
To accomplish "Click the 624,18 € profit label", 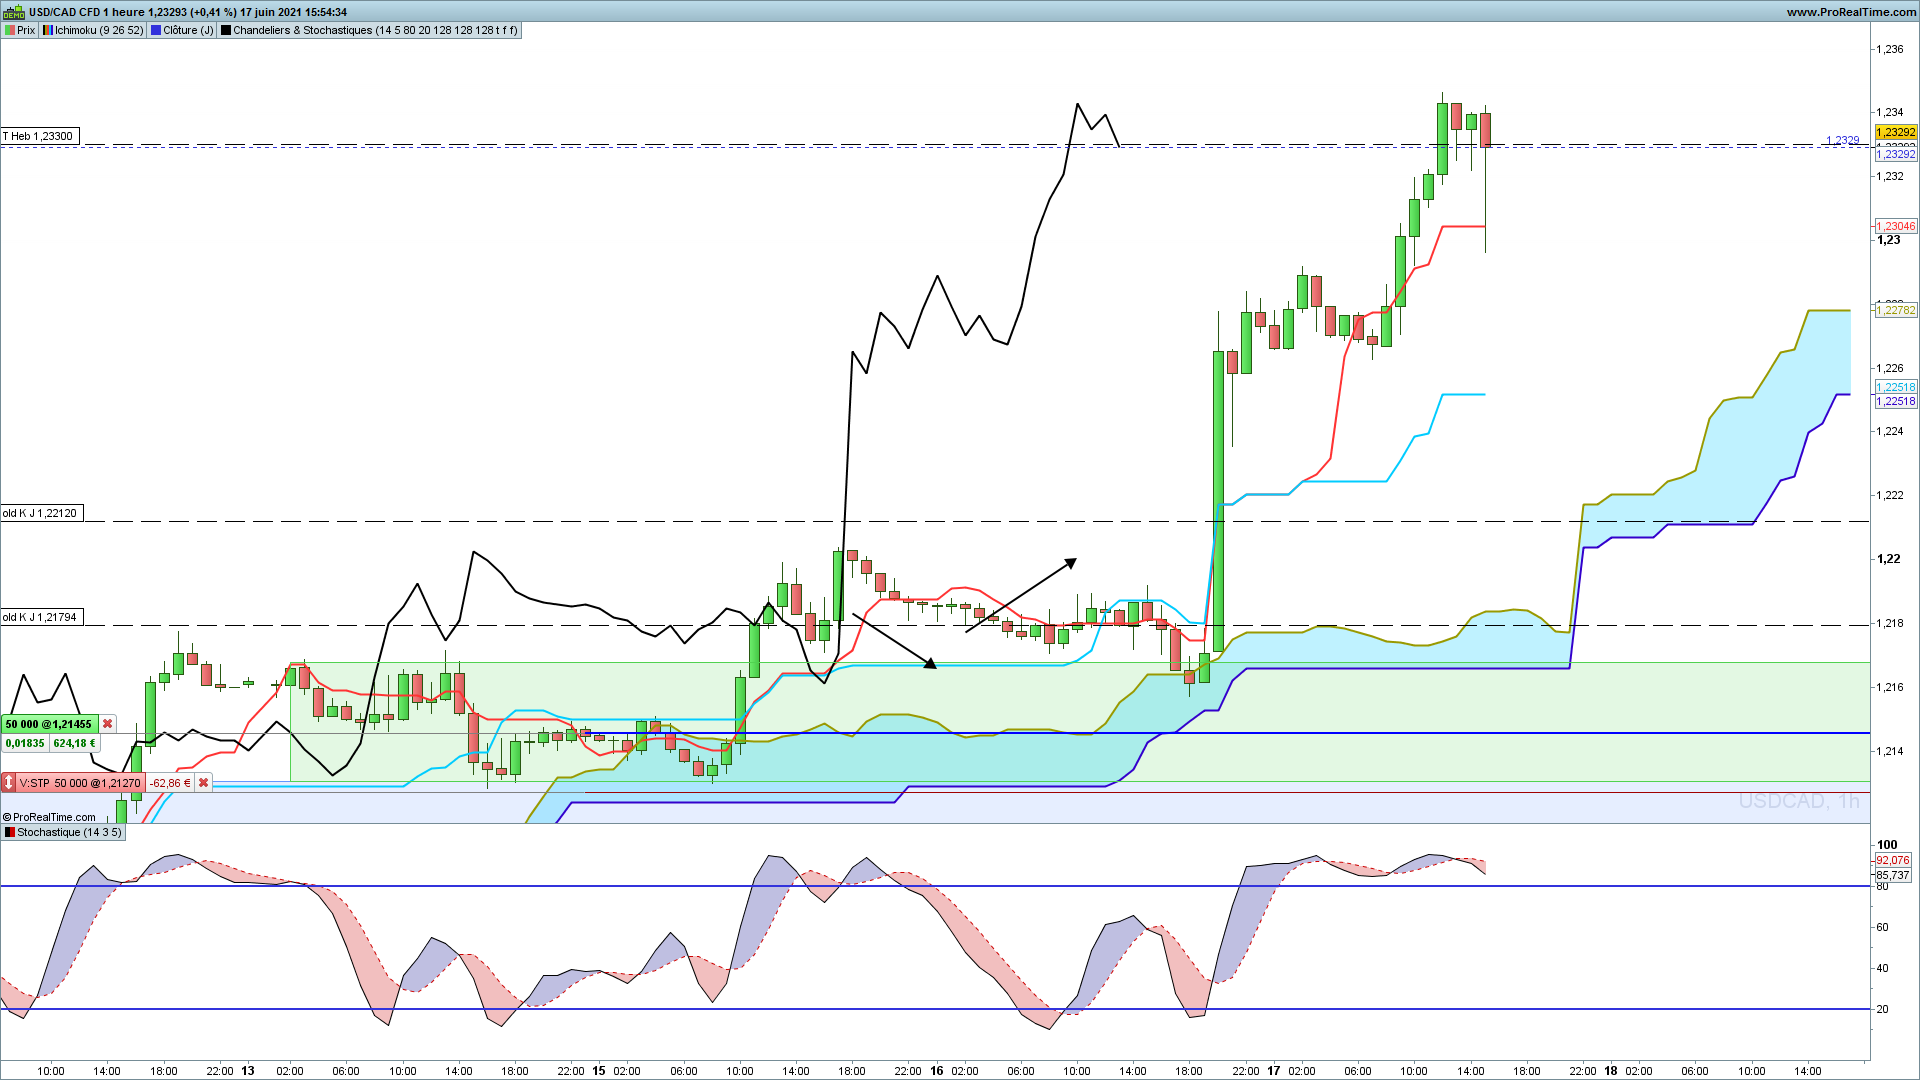I will (x=74, y=743).
